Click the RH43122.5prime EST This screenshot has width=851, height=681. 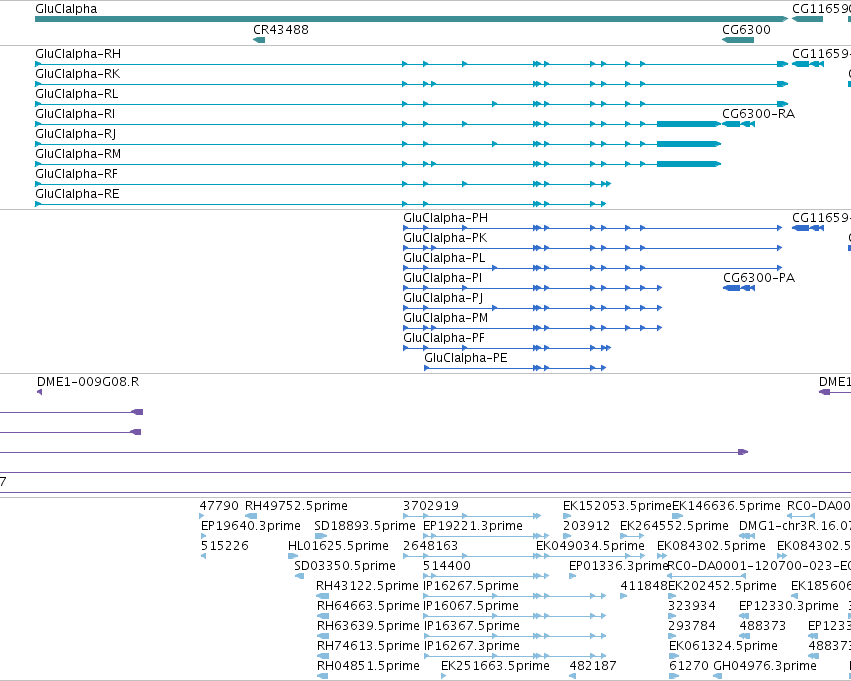tap(367, 587)
